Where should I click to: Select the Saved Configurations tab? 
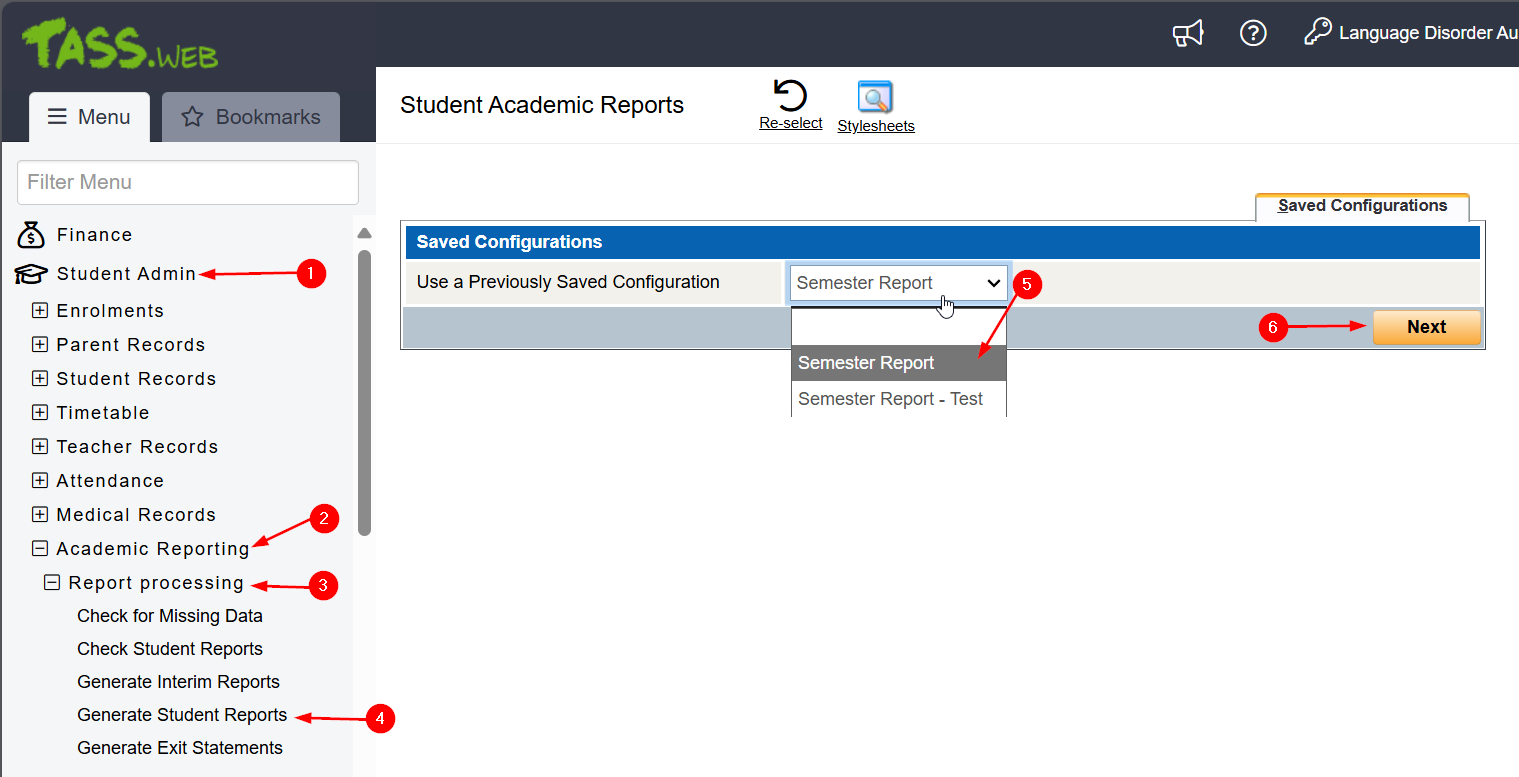[1362, 206]
